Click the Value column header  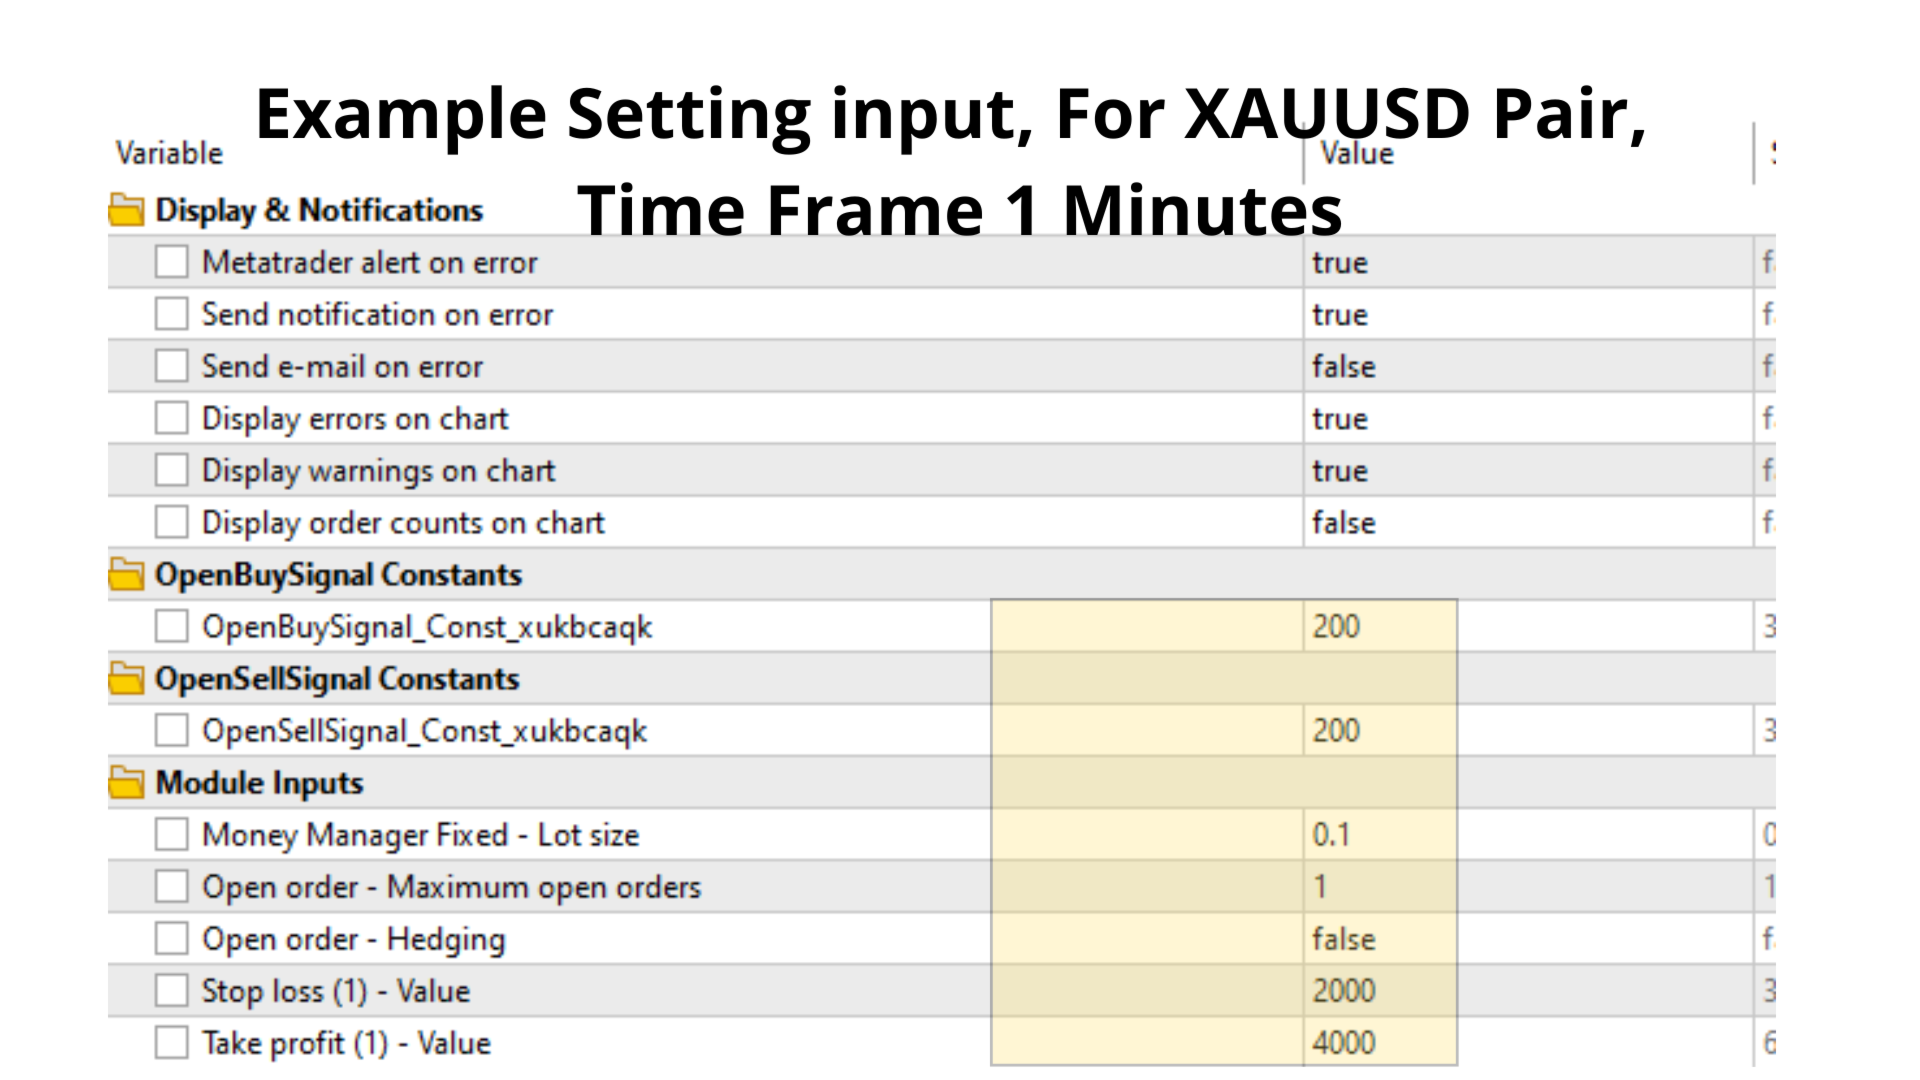coord(1357,153)
